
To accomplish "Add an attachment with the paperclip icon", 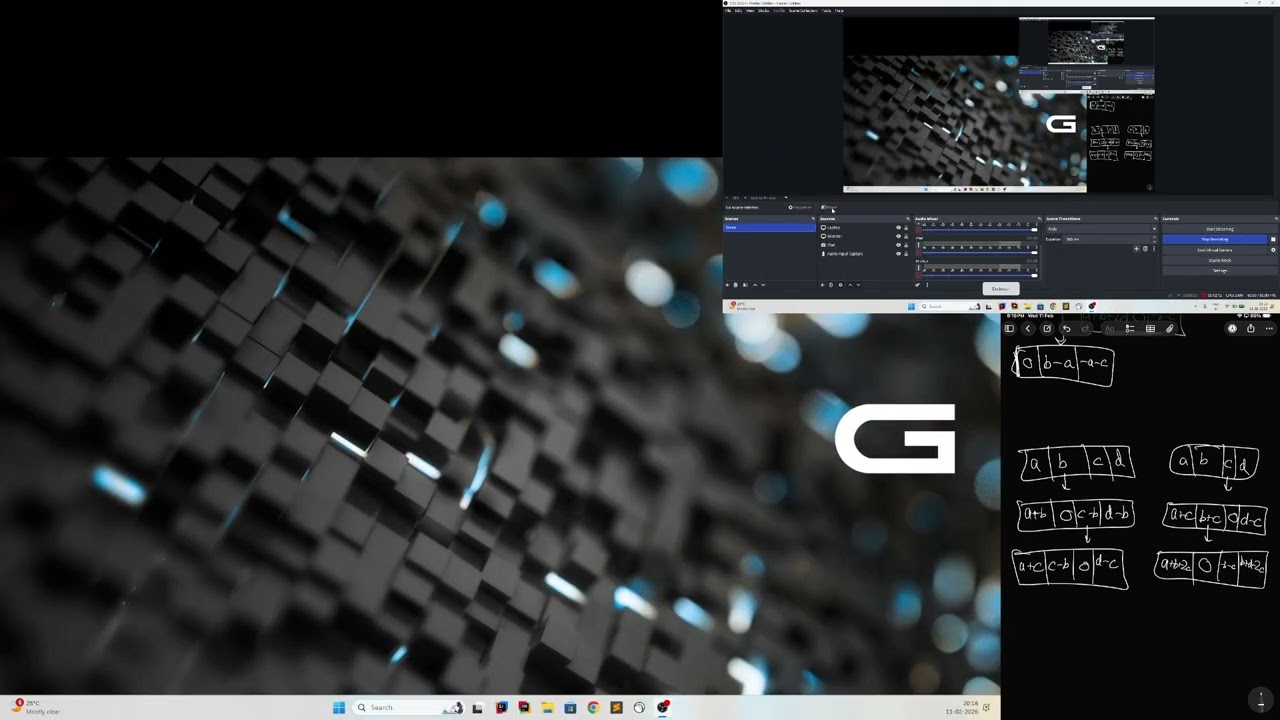I will click(x=1170, y=328).
